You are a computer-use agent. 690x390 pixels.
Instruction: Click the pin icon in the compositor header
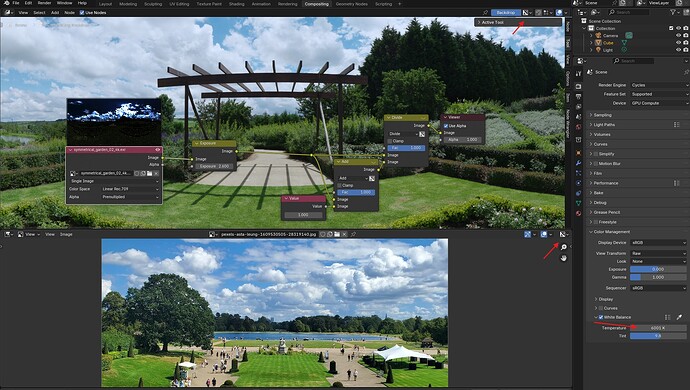coord(485,13)
